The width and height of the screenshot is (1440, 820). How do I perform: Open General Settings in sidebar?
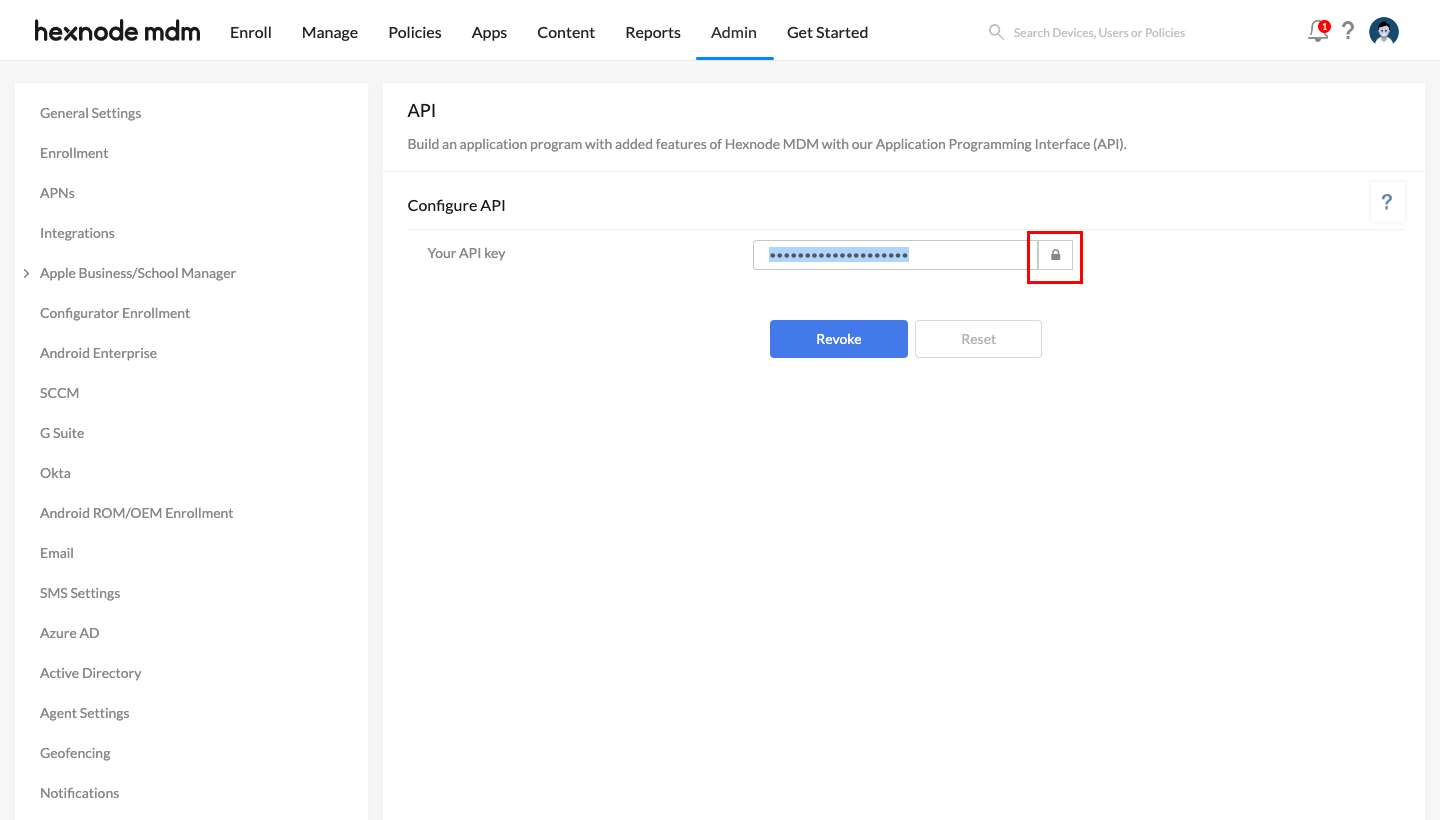coord(91,113)
